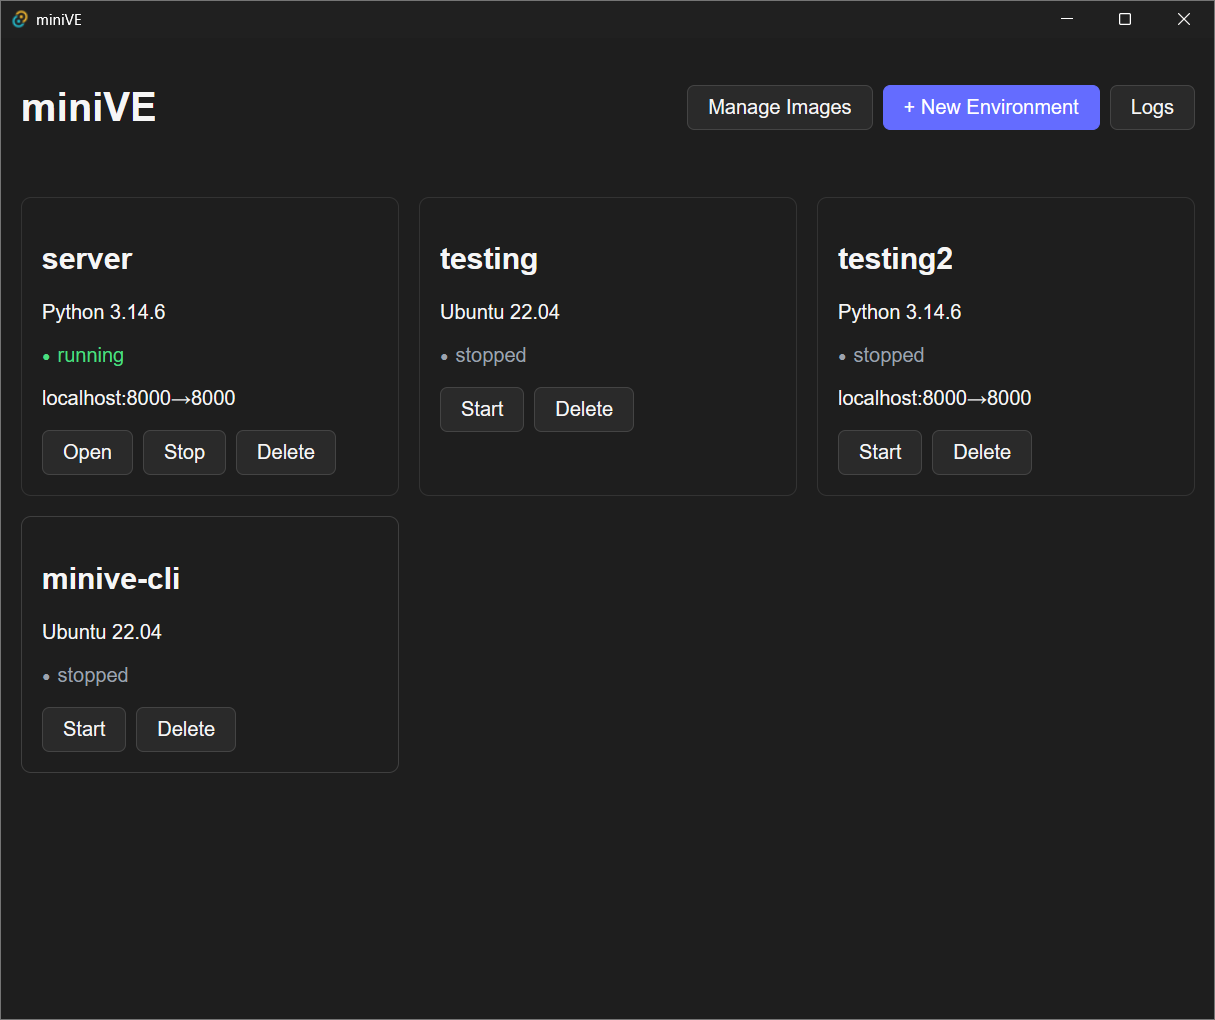Delete the testing environment
Screen dimensions: 1215x1020
pos(584,409)
